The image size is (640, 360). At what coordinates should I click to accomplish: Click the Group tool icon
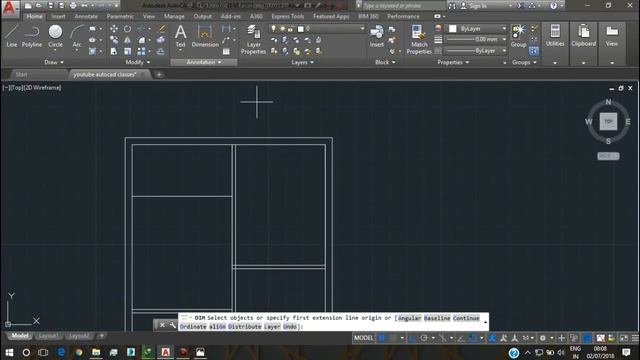518,36
